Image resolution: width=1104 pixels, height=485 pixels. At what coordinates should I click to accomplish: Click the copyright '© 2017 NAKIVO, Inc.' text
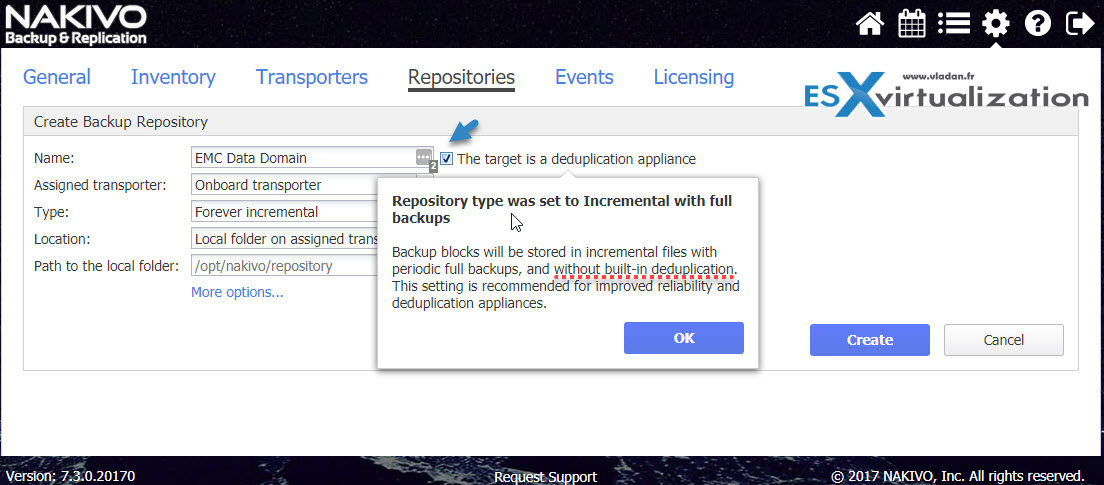(x=958, y=475)
